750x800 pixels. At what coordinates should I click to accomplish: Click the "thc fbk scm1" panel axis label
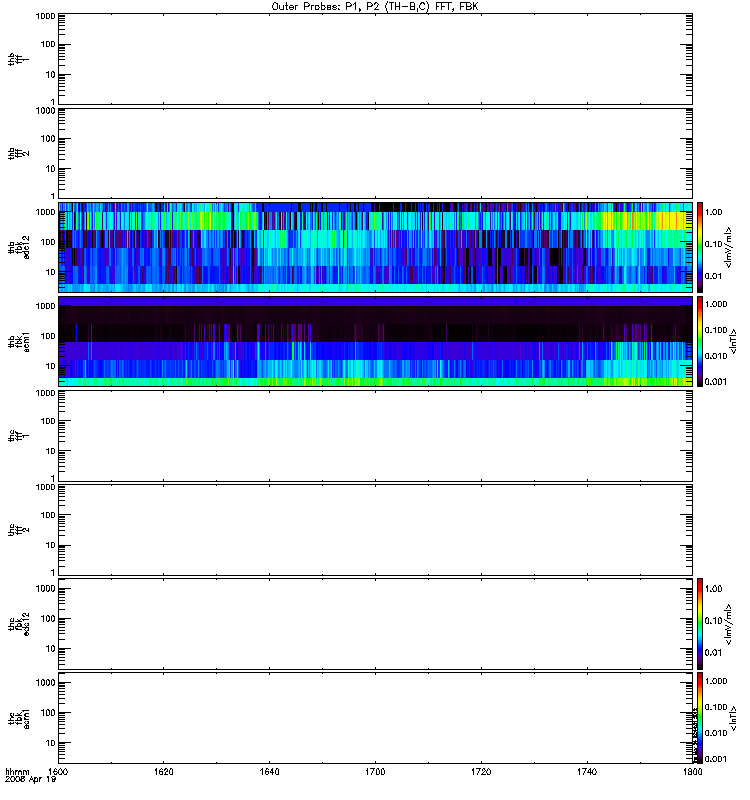[18, 718]
